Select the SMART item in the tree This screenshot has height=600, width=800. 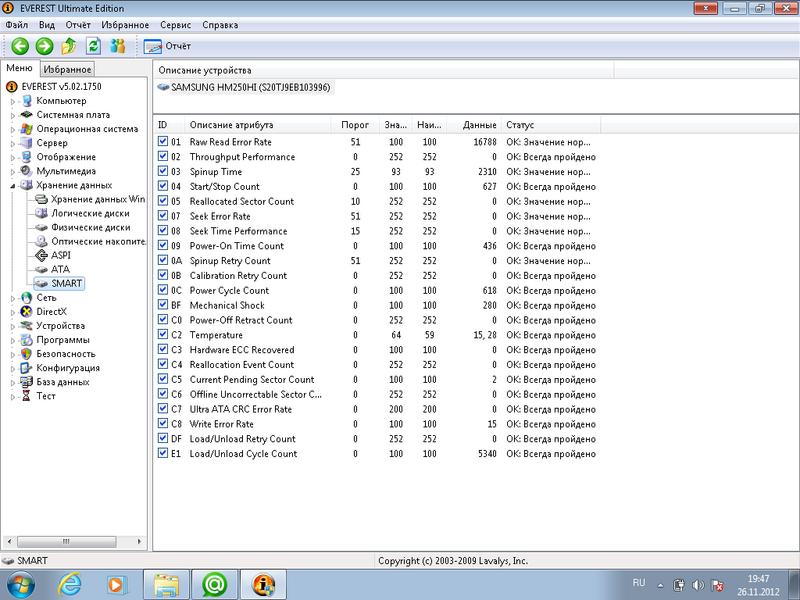point(59,283)
